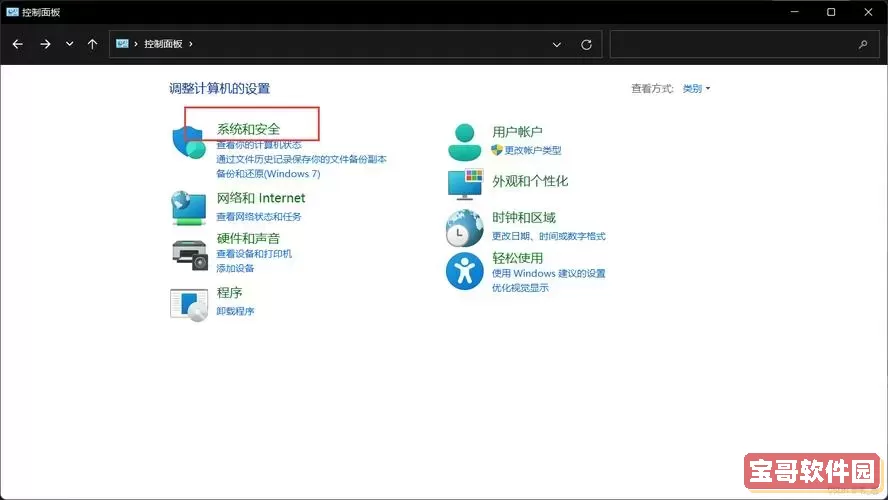The width and height of the screenshot is (888, 500).
Task: Open the 用户帐户 person icon
Action: pyautogui.click(x=464, y=142)
